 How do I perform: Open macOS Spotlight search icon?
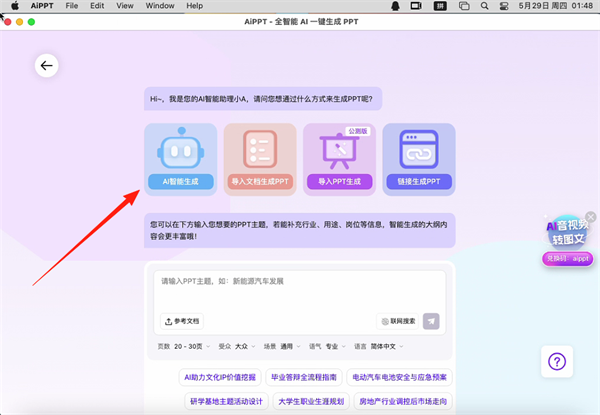coord(484,6)
